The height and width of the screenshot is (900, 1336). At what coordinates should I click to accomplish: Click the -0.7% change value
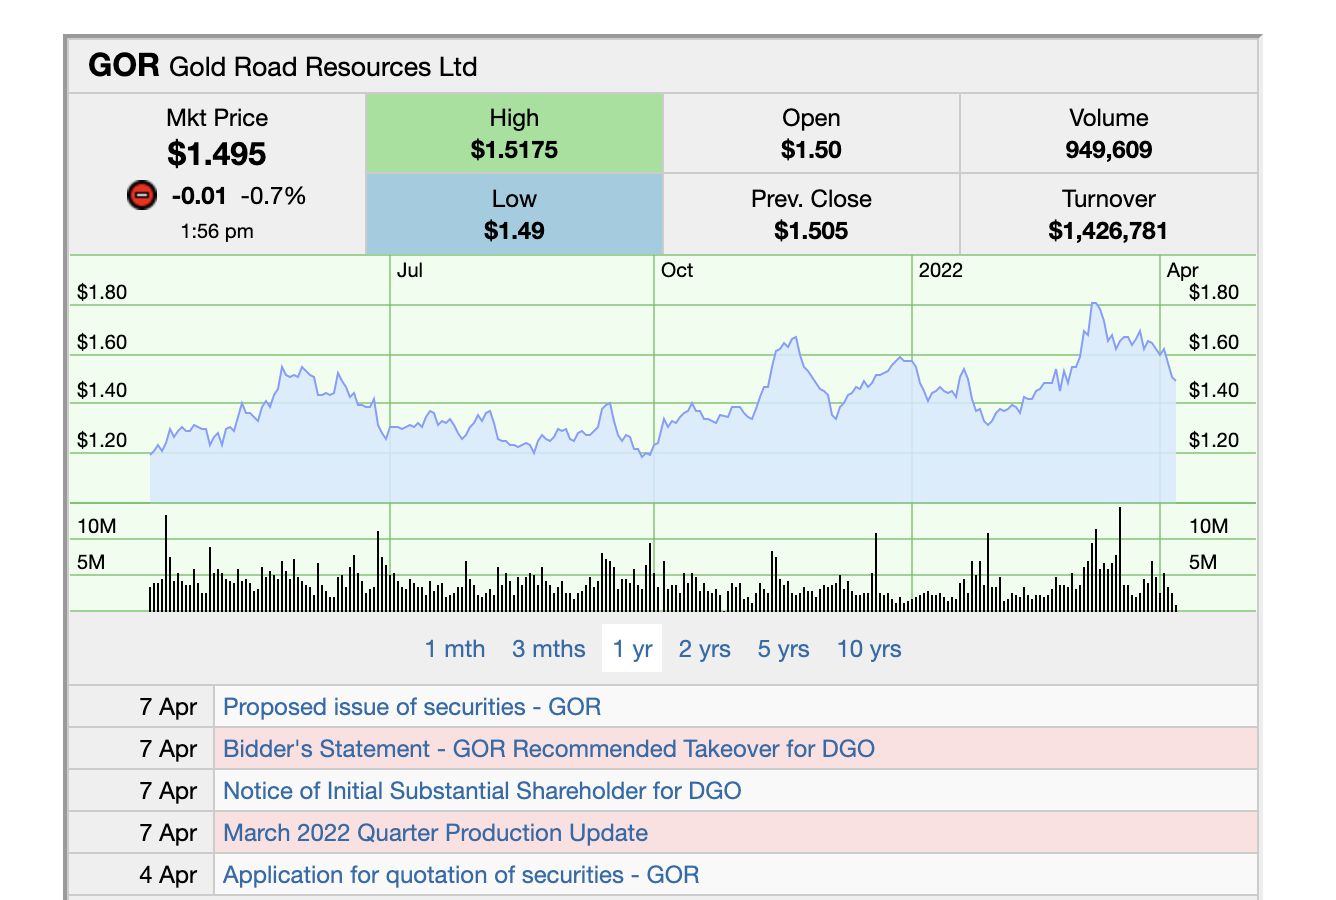(273, 195)
